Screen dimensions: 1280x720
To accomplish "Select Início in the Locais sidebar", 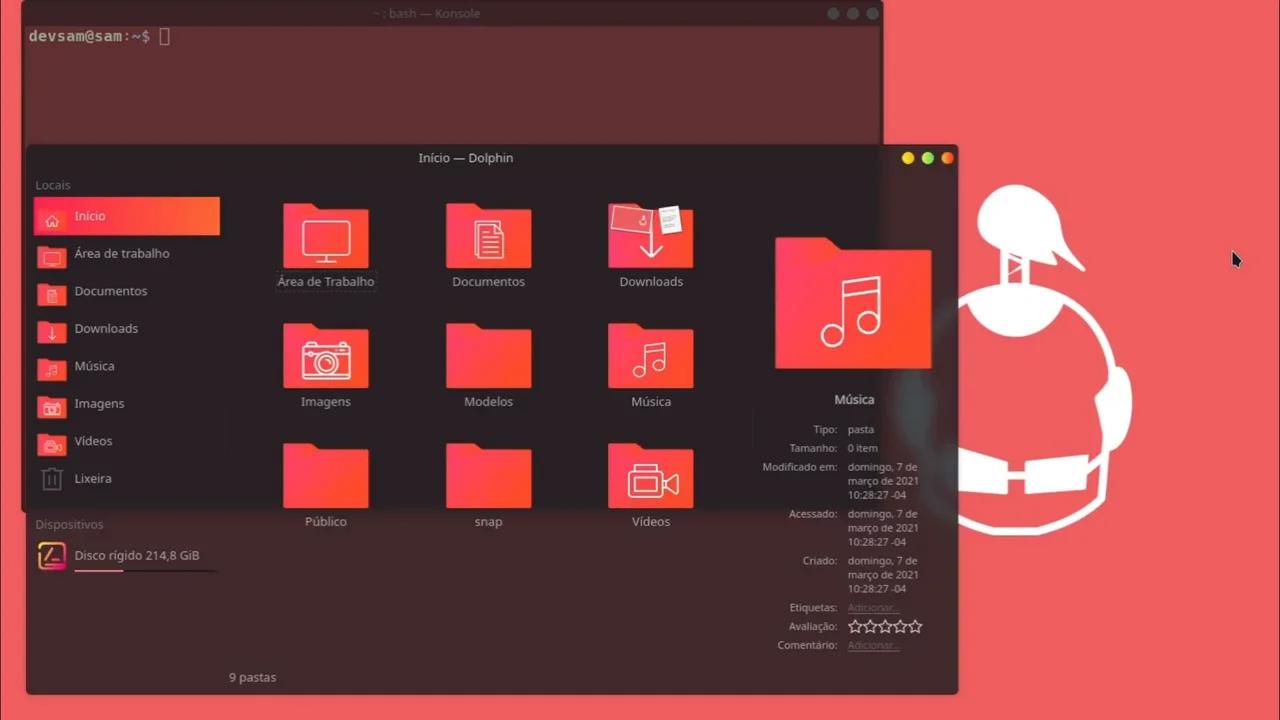I will click(127, 216).
